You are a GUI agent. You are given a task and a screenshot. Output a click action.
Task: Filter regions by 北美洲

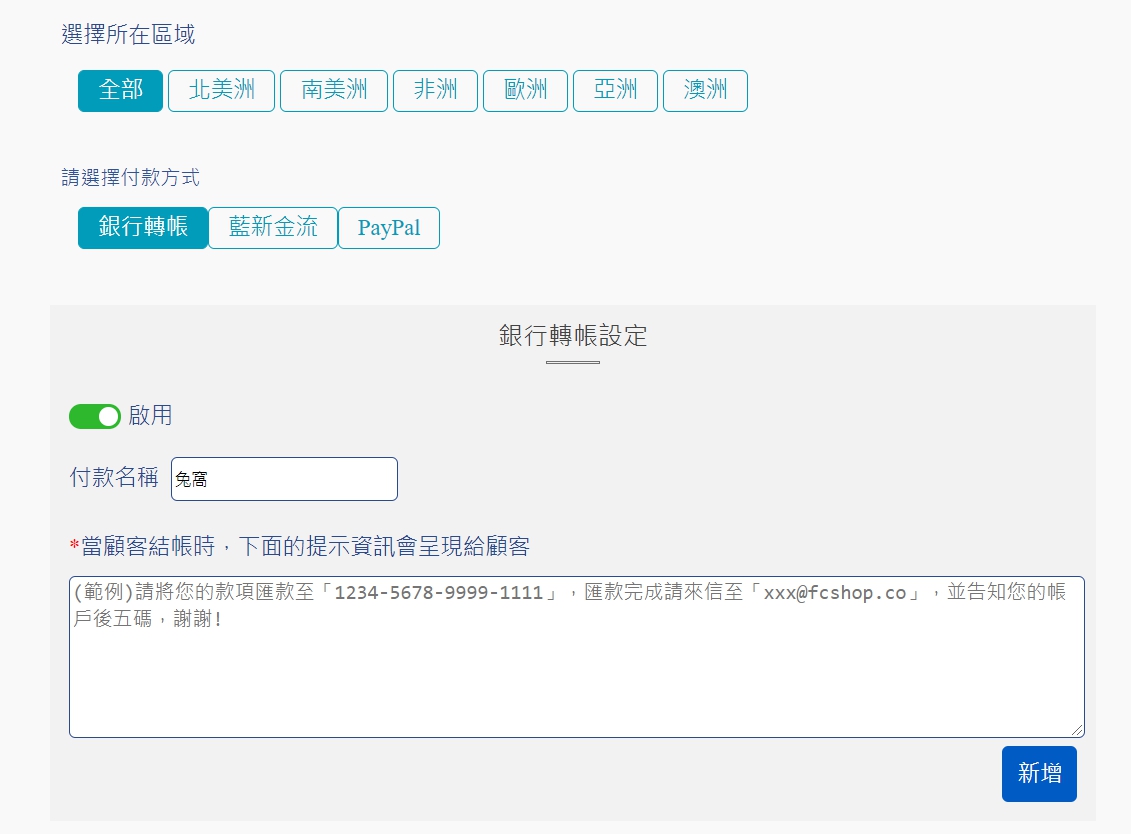(x=221, y=91)
